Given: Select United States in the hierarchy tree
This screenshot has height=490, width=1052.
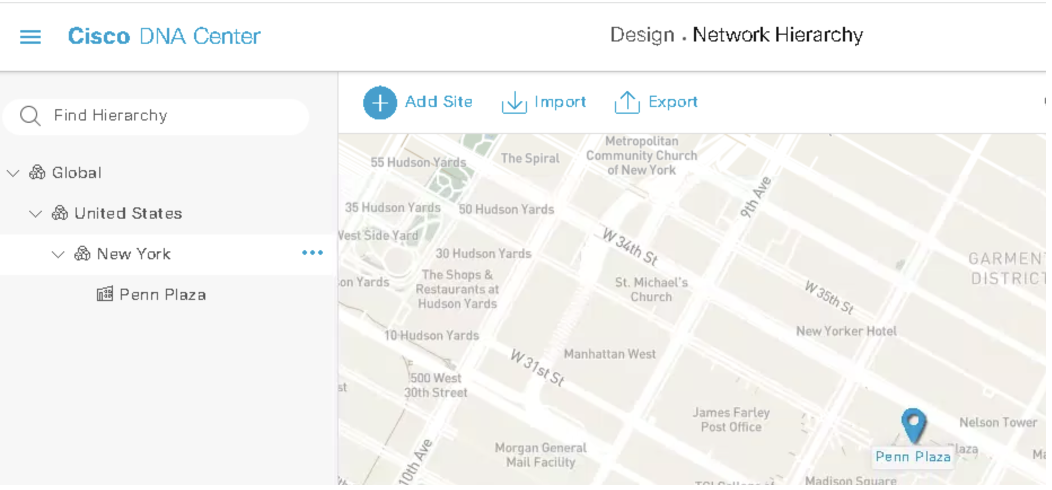Looking at the screenshot, I should [x=128, y=214].
